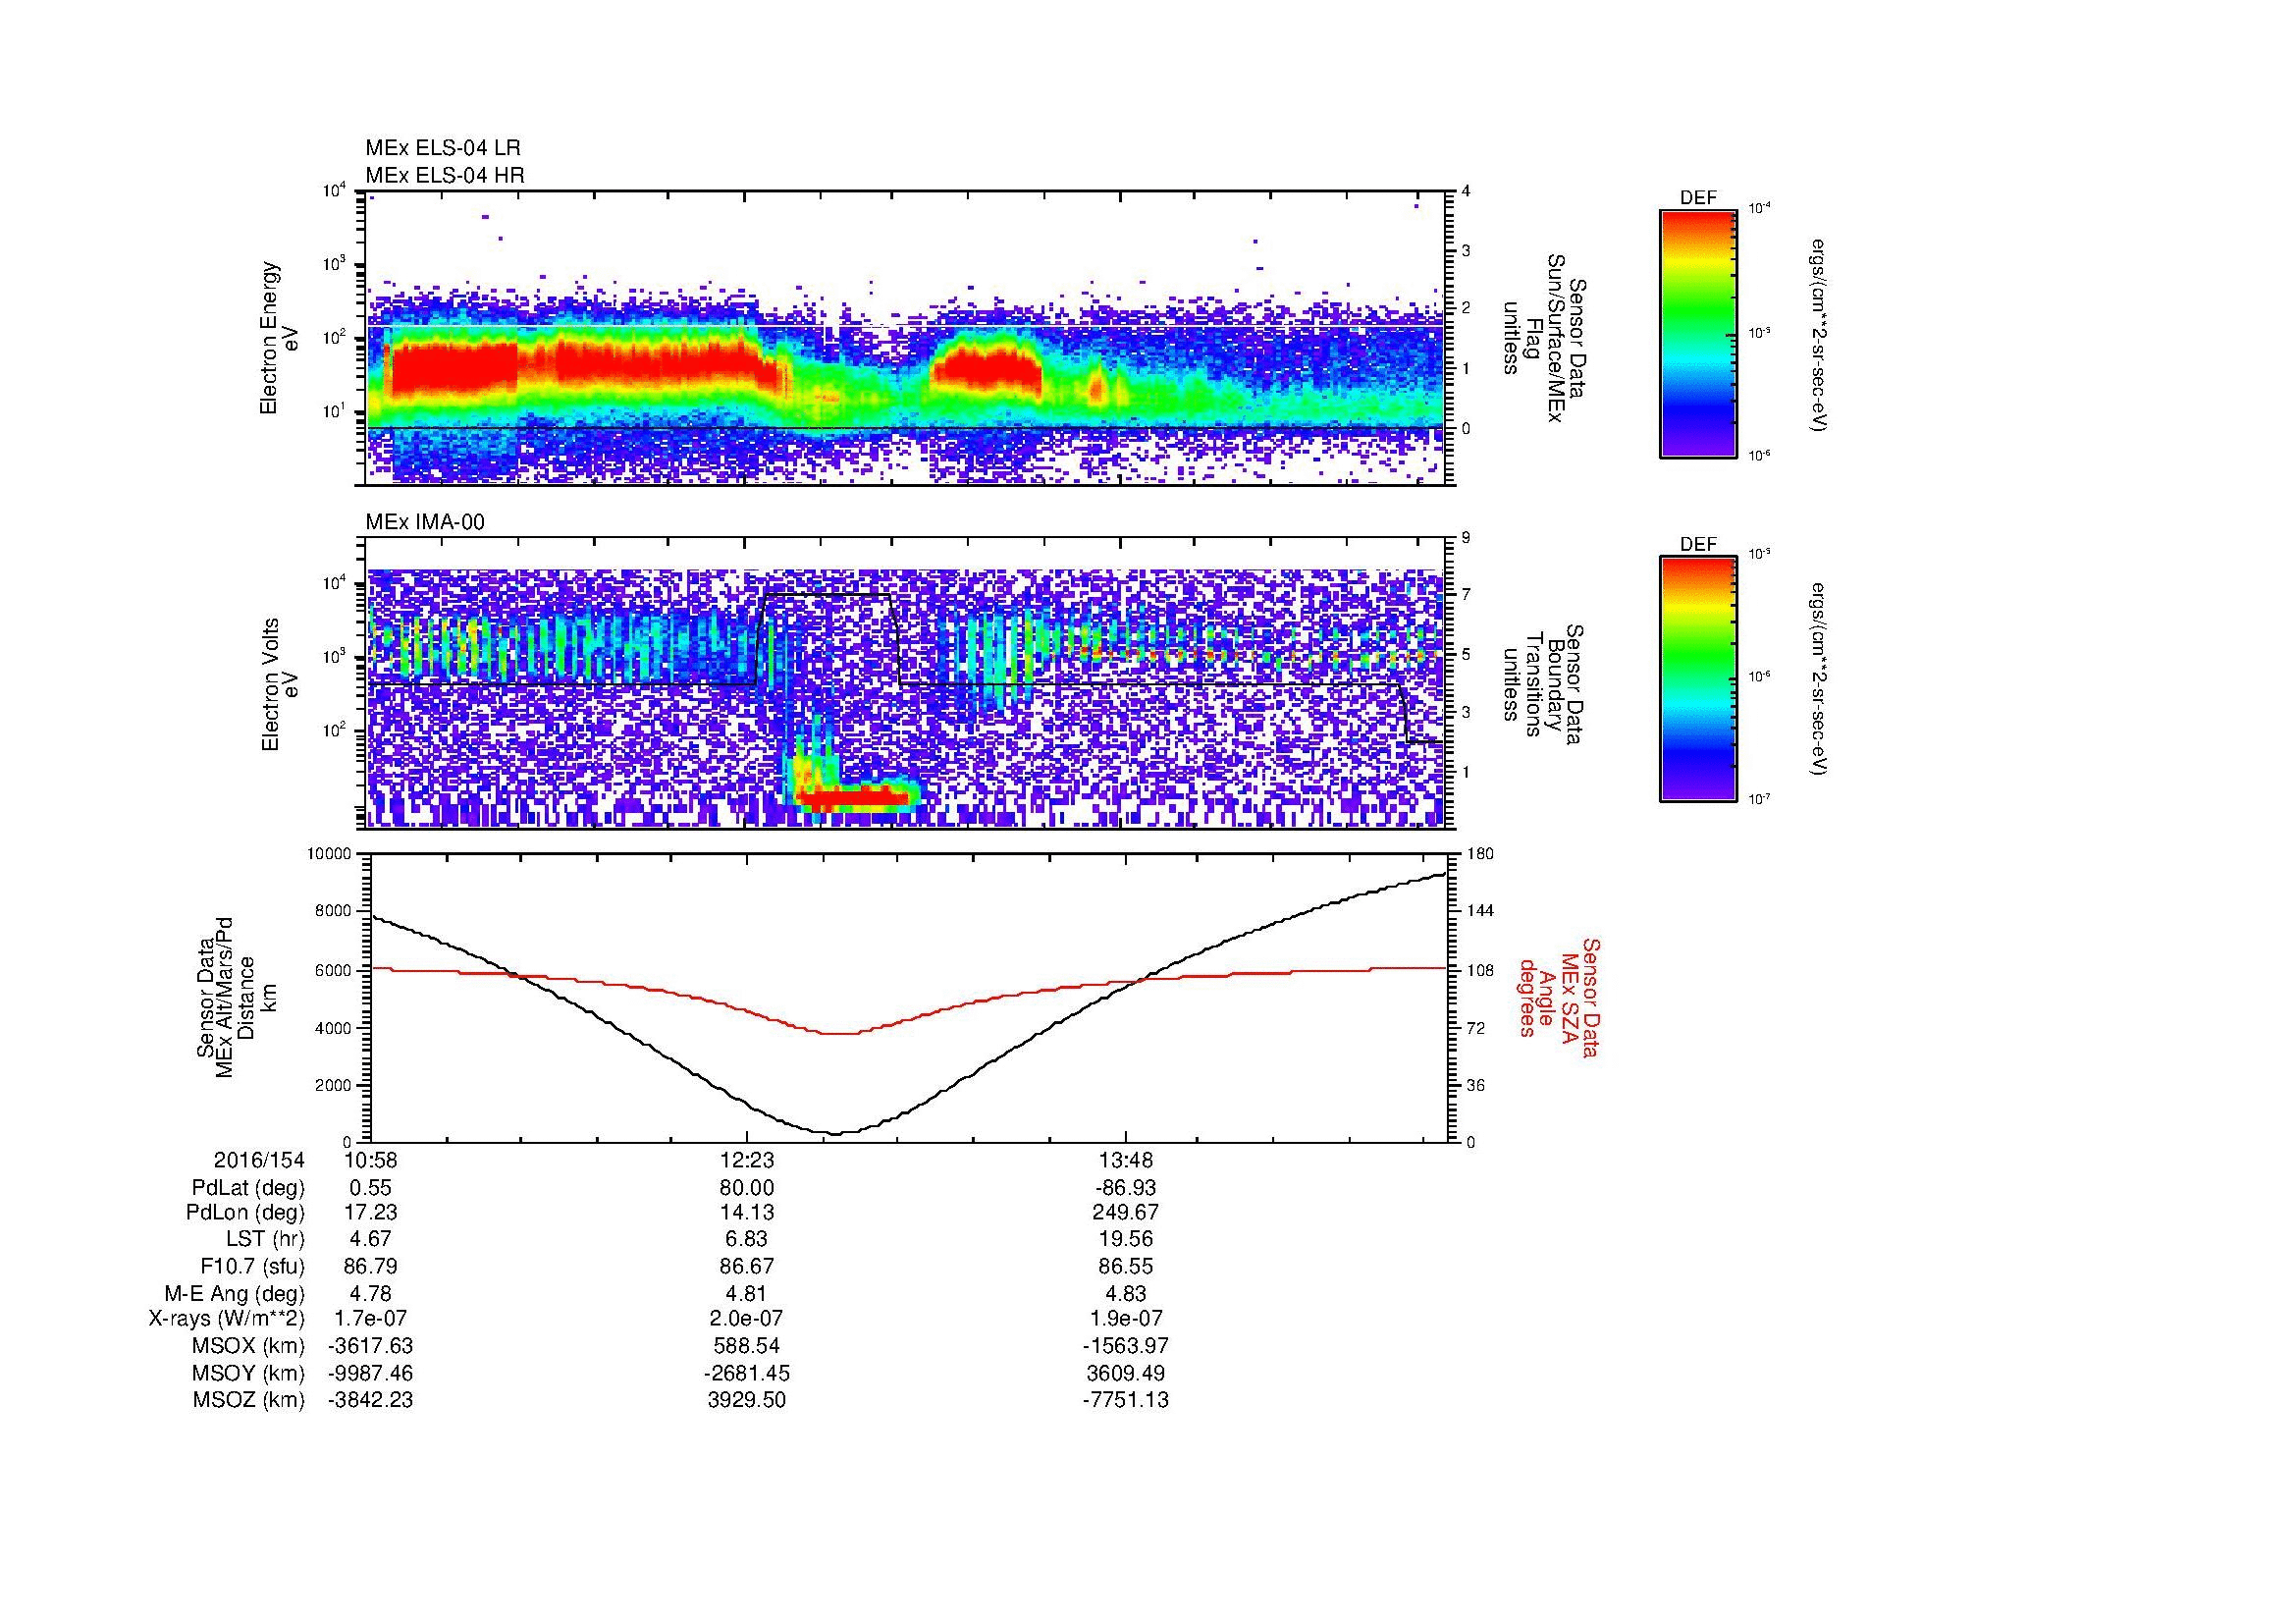This screenshot has height=1623, width=2296.
Task: Click the MSOX value '588.54'
Action: (x=747, y=1346)
